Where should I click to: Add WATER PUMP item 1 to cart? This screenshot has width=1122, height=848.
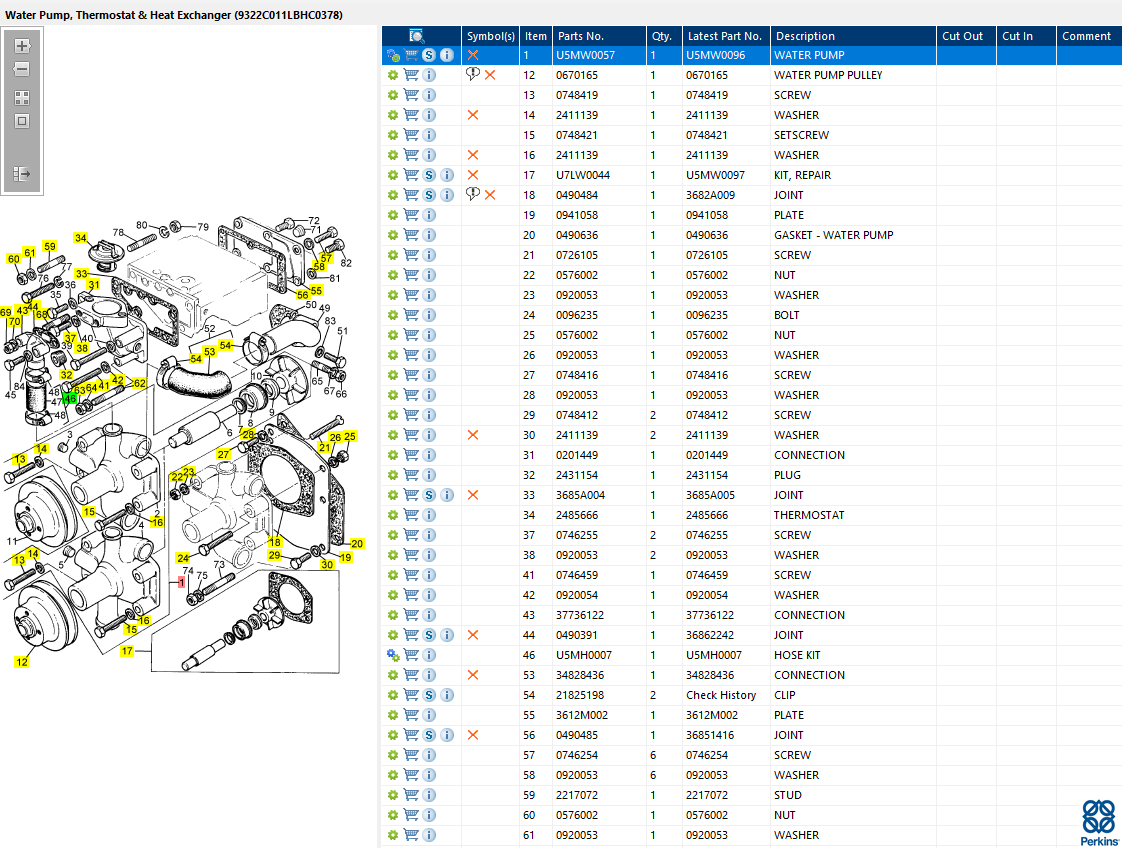pos(411,55)
